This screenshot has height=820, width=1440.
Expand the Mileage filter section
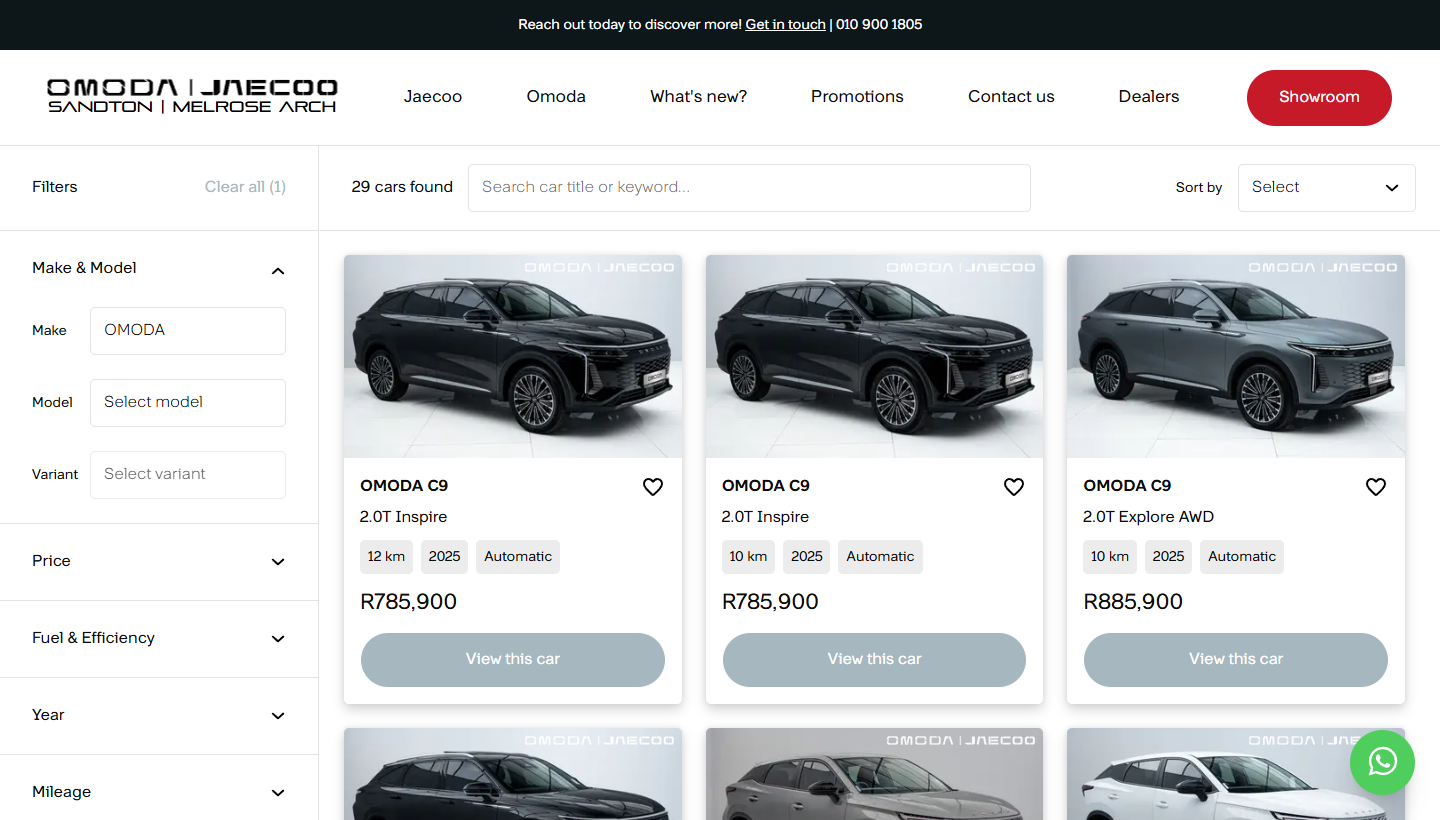(277, 792)
